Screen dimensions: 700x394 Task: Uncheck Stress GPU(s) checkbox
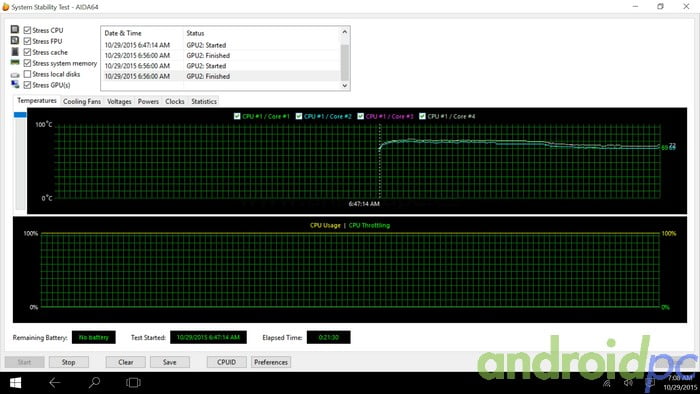(27, 85)
